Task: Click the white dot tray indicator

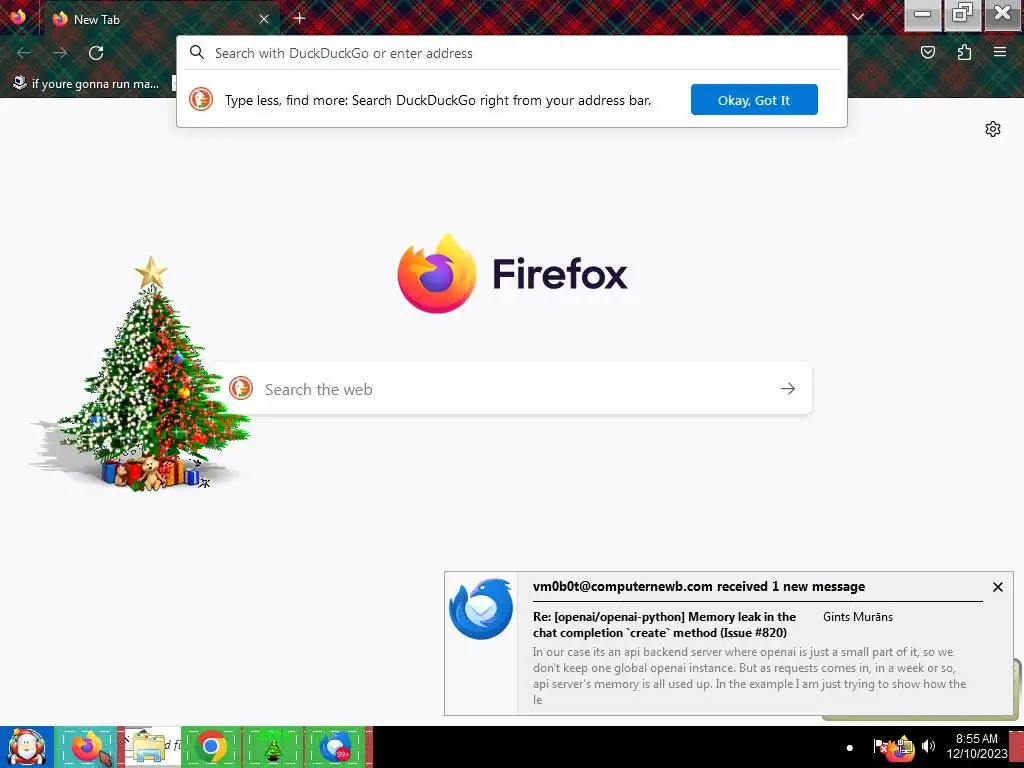Action: (850, 748)
